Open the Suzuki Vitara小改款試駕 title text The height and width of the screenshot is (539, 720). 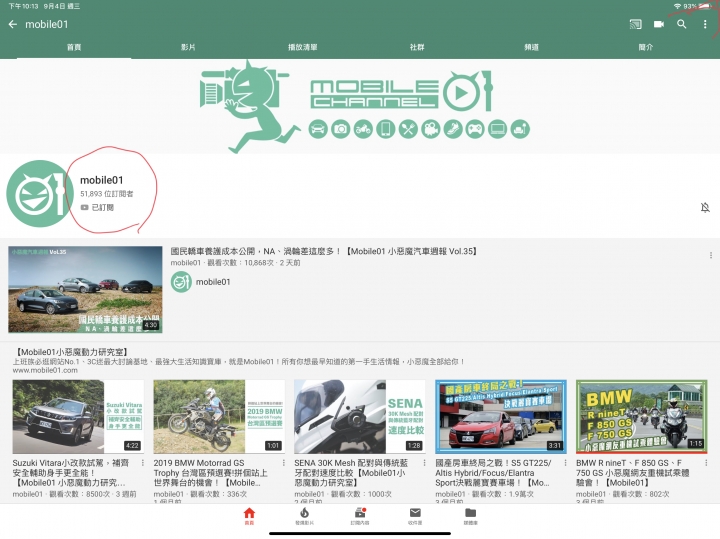pyautogui.click(x=71, y=473)
